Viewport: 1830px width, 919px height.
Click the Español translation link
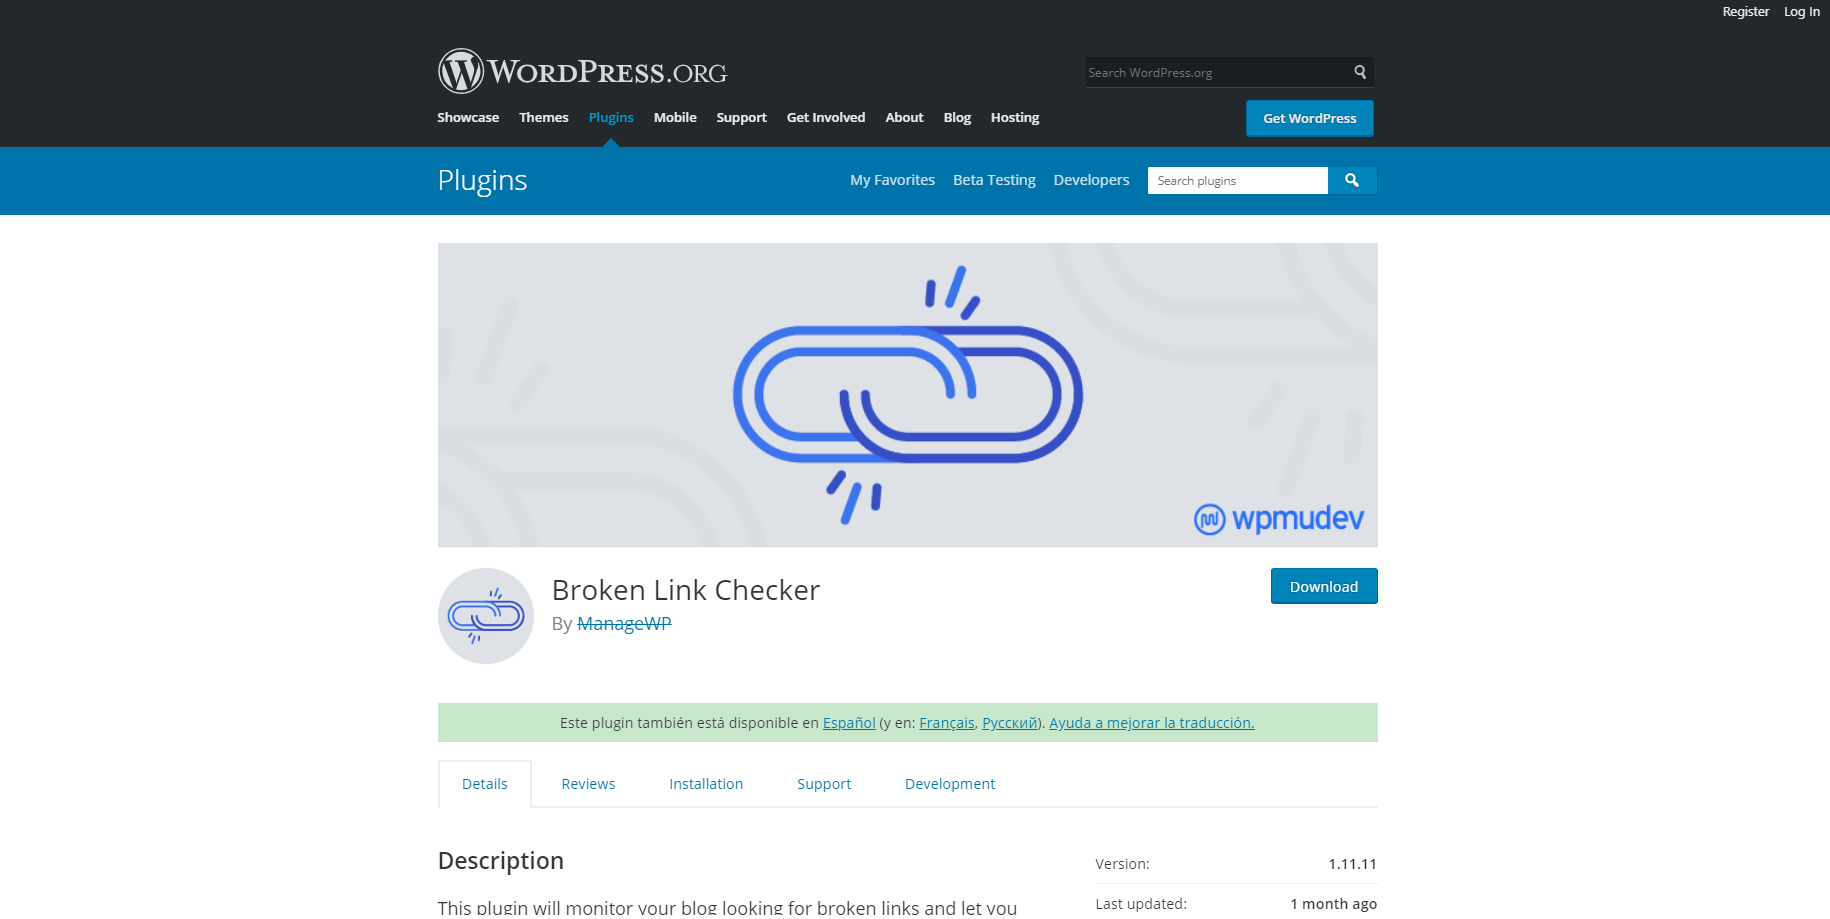tap(849, 723)
